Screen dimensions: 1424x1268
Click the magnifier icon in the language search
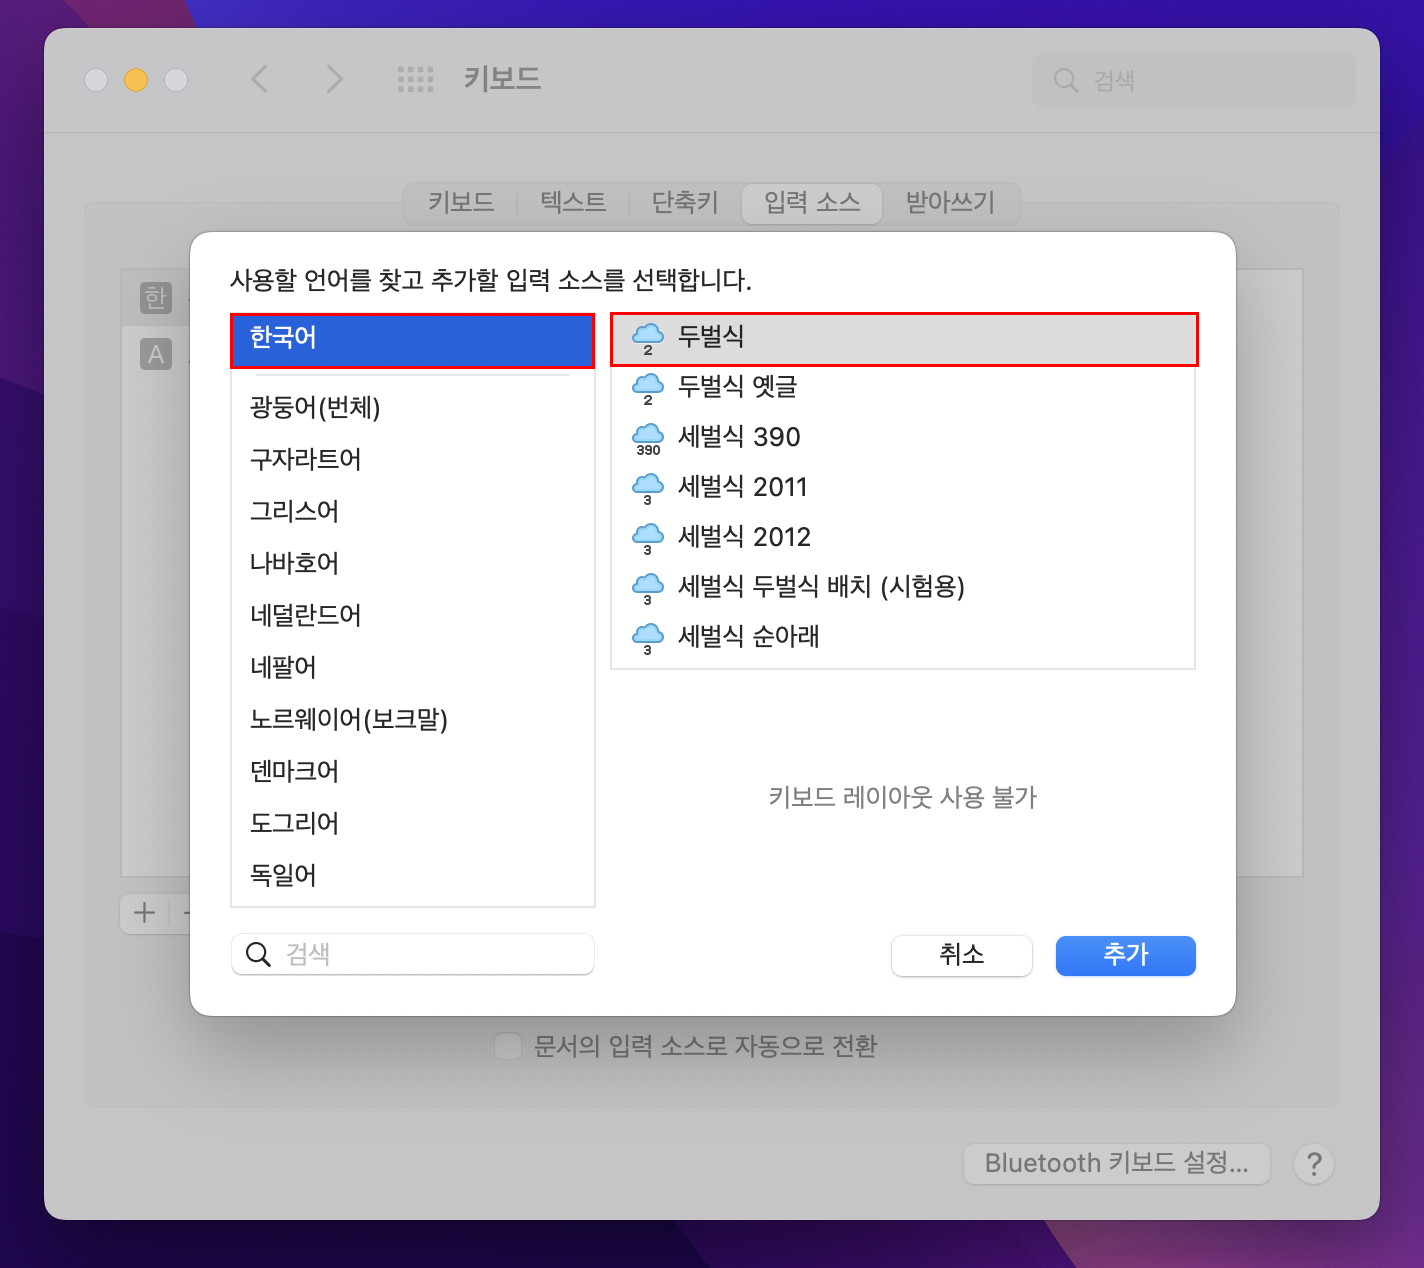pyautogui.click(x=258, y=954)
